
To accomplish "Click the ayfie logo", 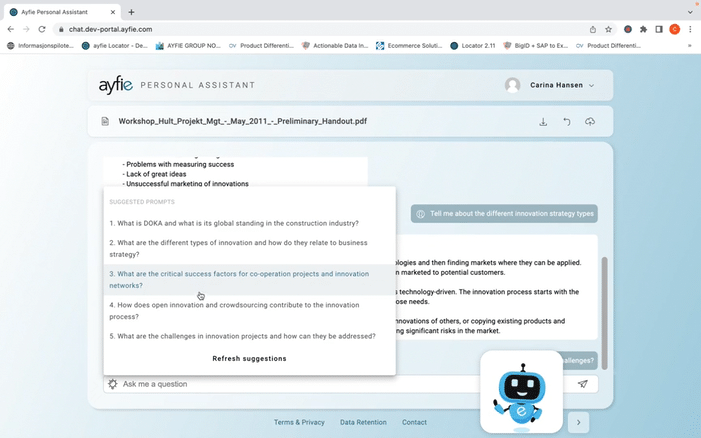I will coord(116,84).
